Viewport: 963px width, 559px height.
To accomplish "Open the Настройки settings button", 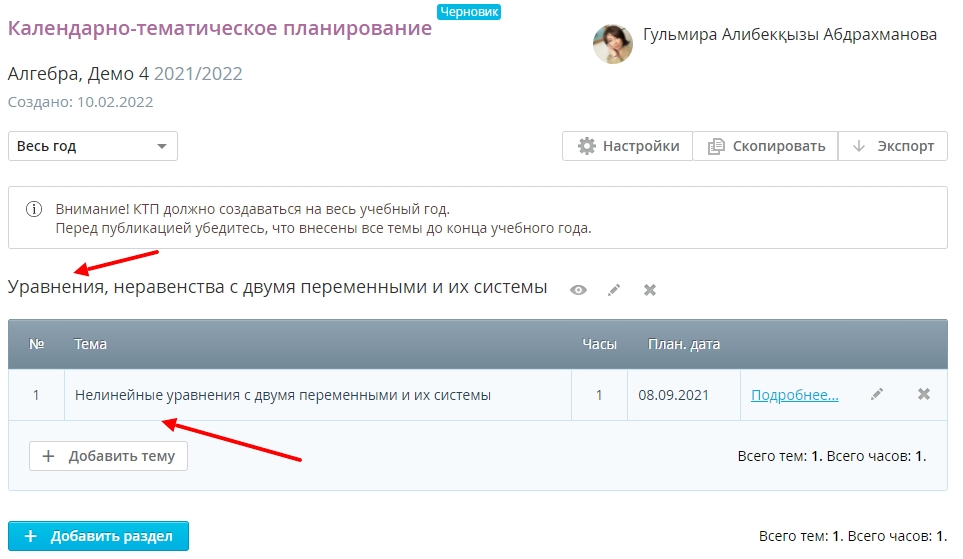I will (628, 146).
